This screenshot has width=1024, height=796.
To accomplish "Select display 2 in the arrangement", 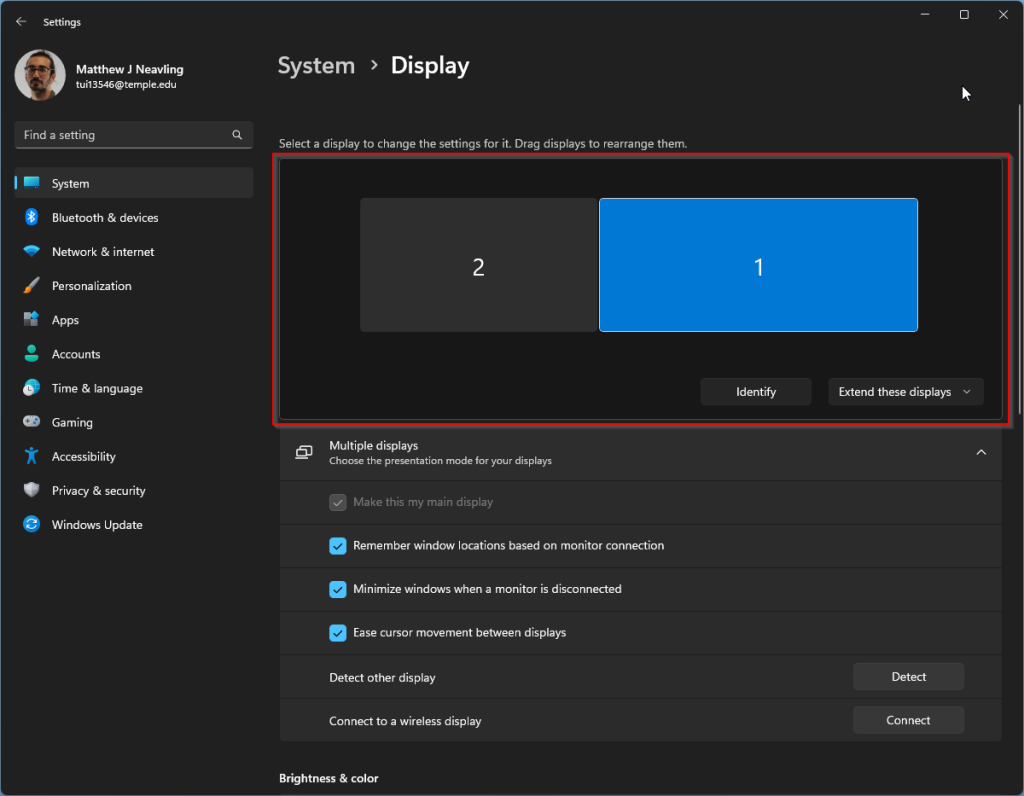I will pyautogui.click(x=478, y=265).
